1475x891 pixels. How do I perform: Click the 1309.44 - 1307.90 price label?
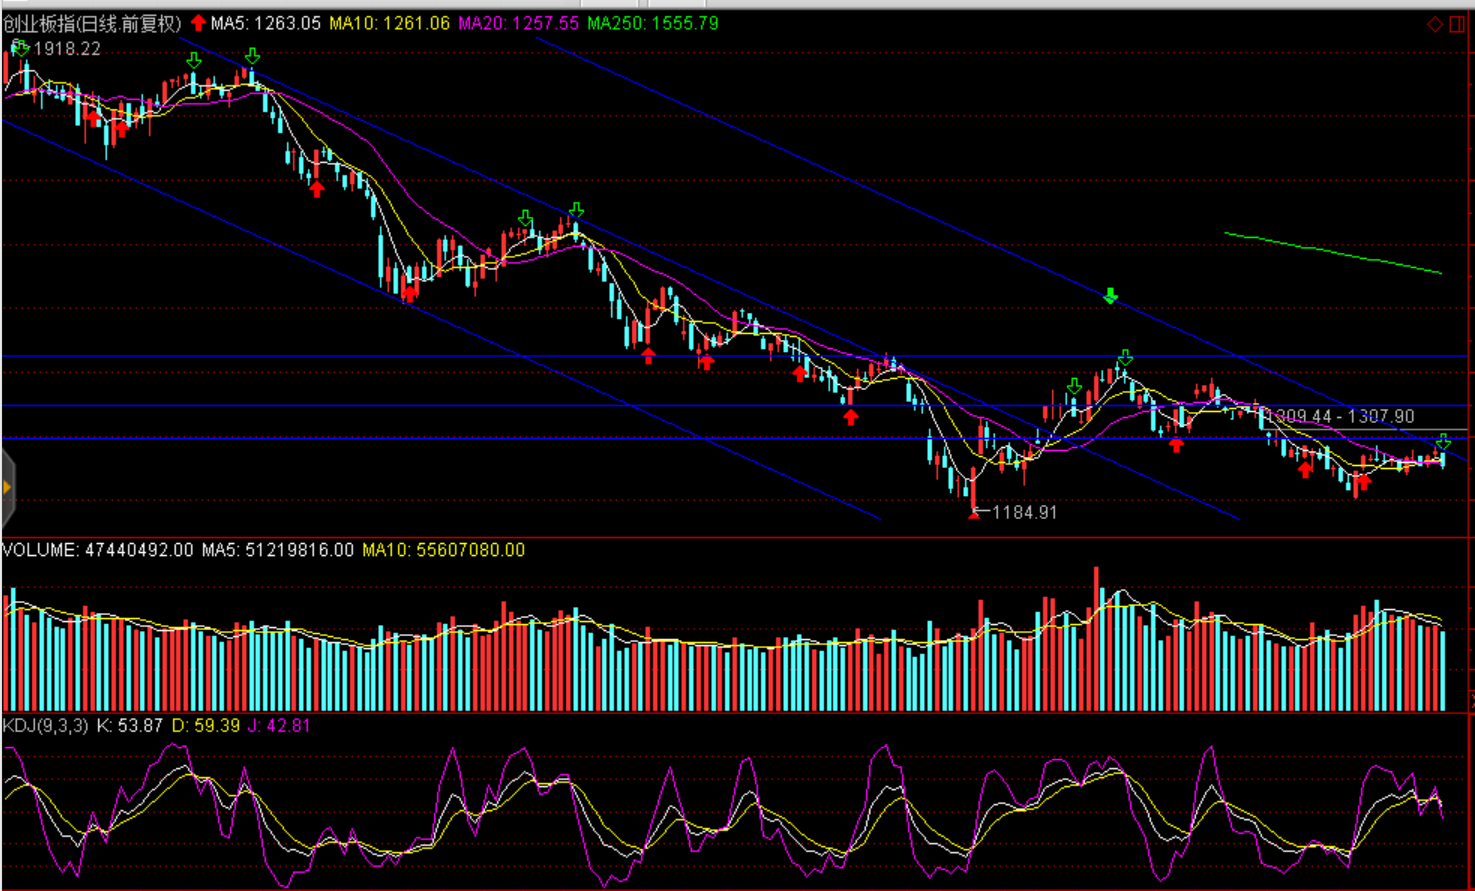click(1340, 416)
